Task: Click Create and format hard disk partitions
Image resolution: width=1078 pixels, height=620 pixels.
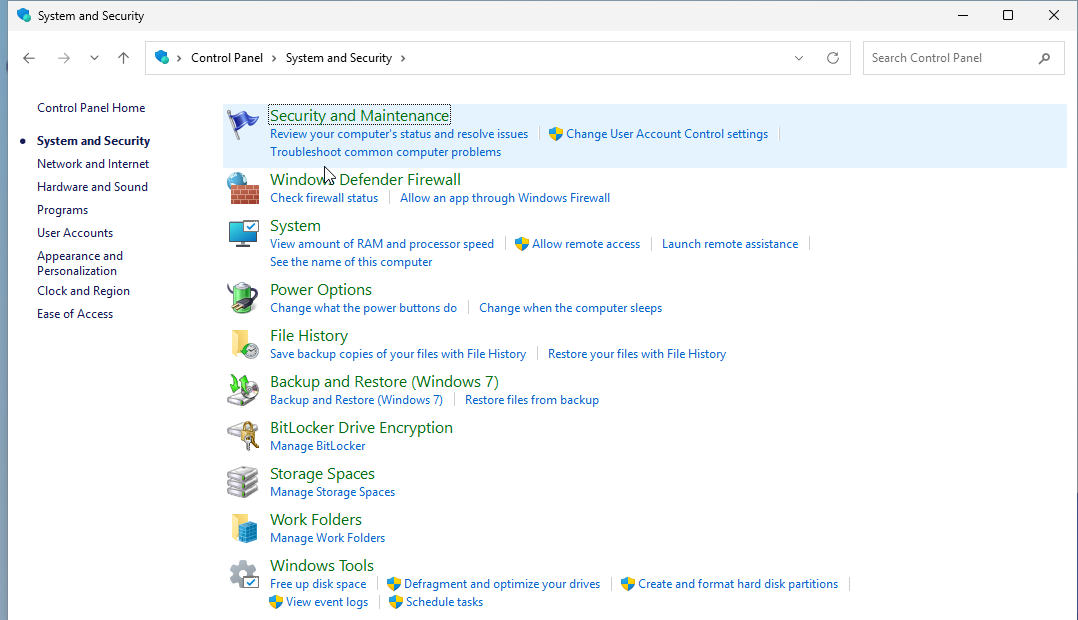Action: [738, 584]
